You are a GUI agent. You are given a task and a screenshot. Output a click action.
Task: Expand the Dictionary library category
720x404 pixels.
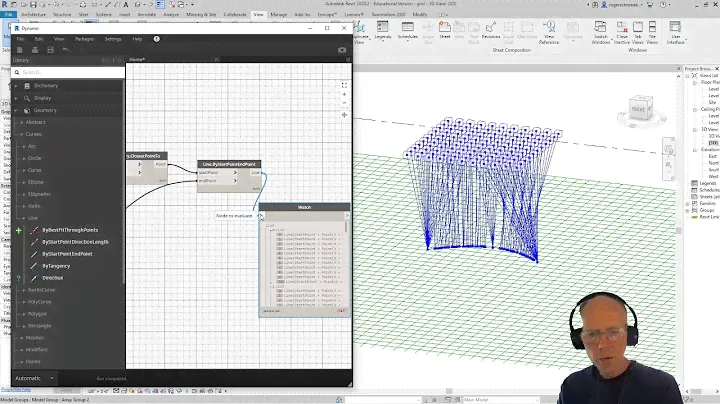tap(45, 86)
